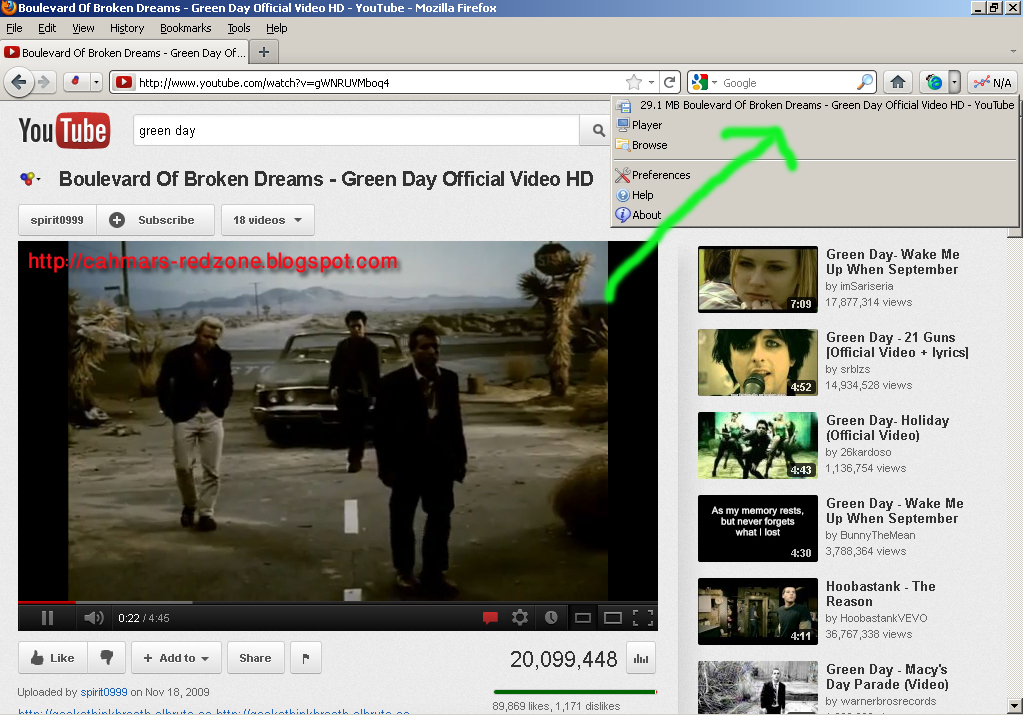This screenshot has width=1023, height=716.
Task: Bookmark page with the star icon
Action: pyautogui.click(x=634, y=82)
